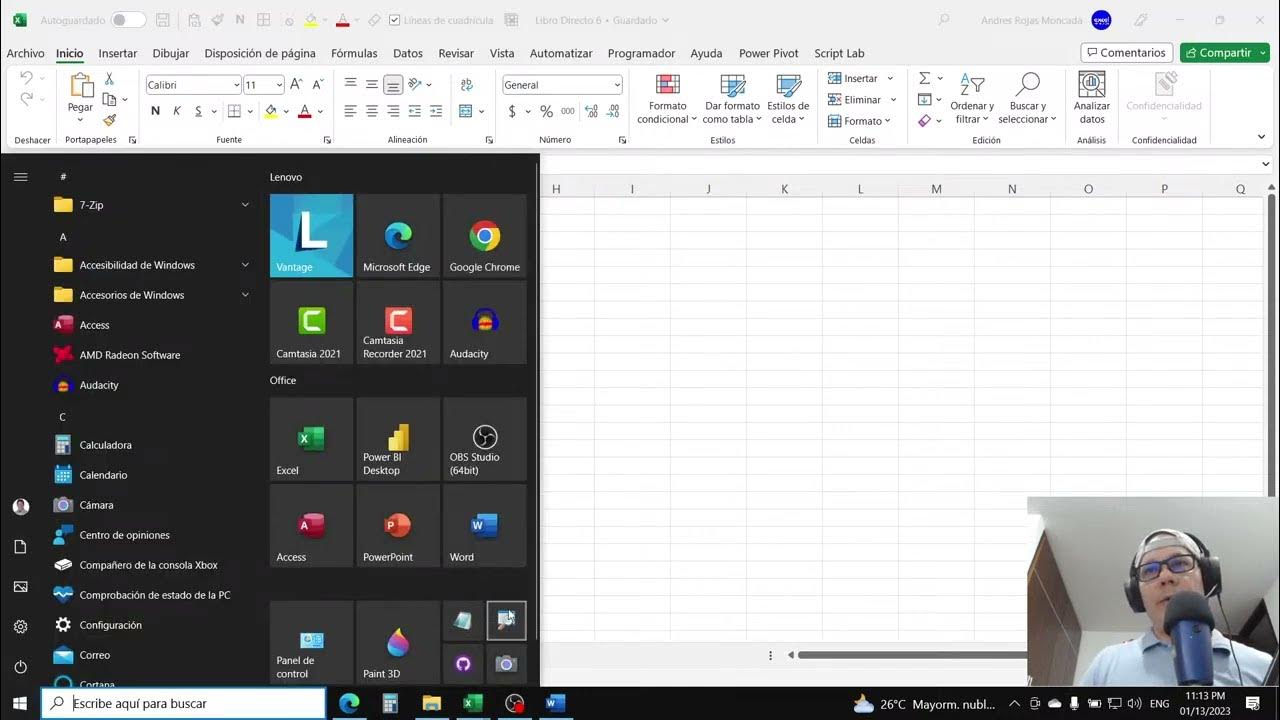
Task: Launch the Microsoft Edge tile
Action: click(x=398, y=235)
